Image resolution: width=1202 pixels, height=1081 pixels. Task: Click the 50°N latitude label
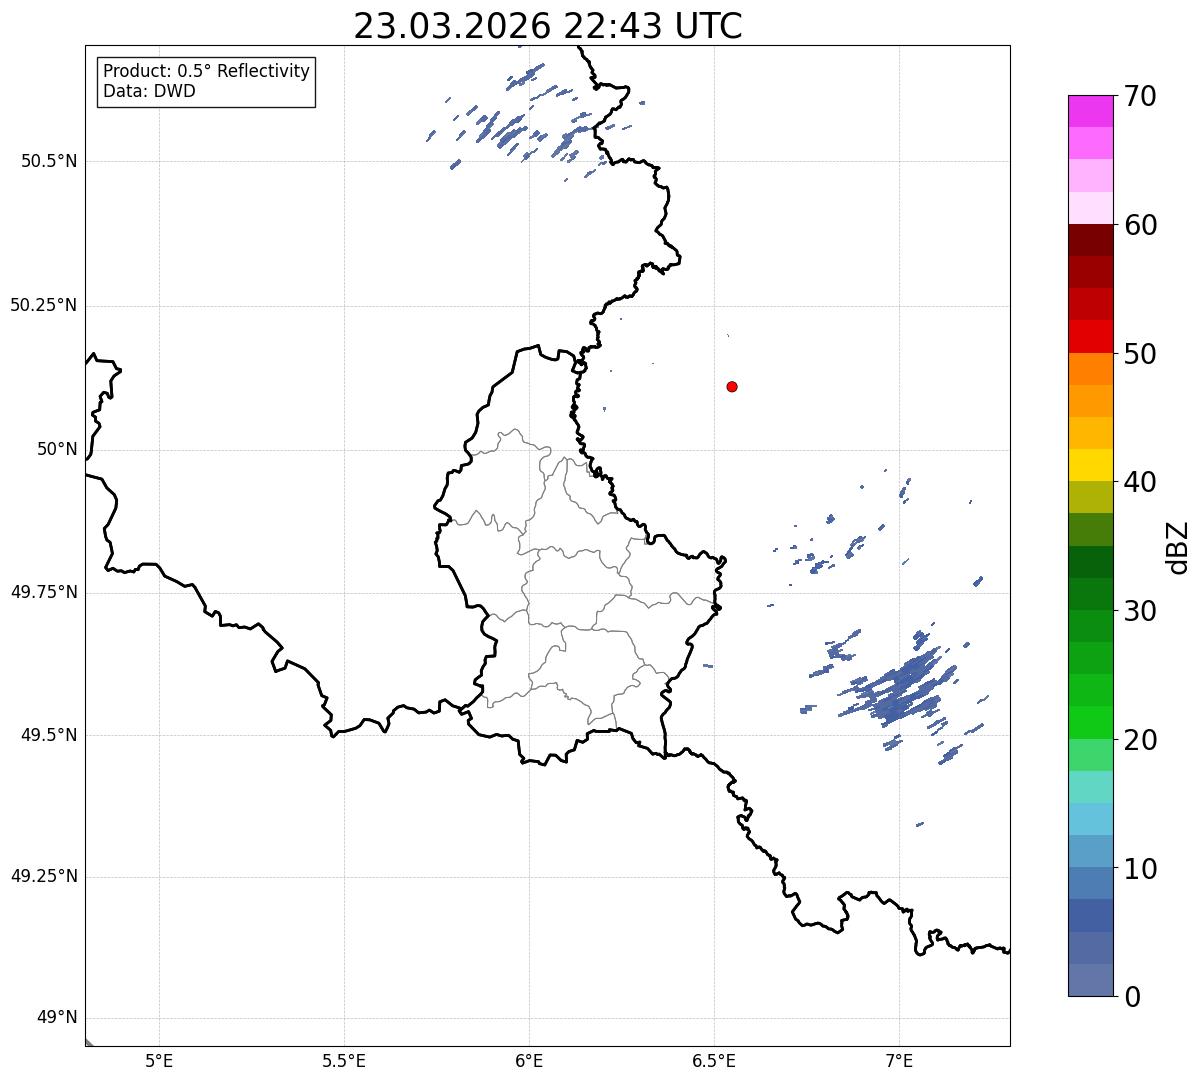pos(57,449)
